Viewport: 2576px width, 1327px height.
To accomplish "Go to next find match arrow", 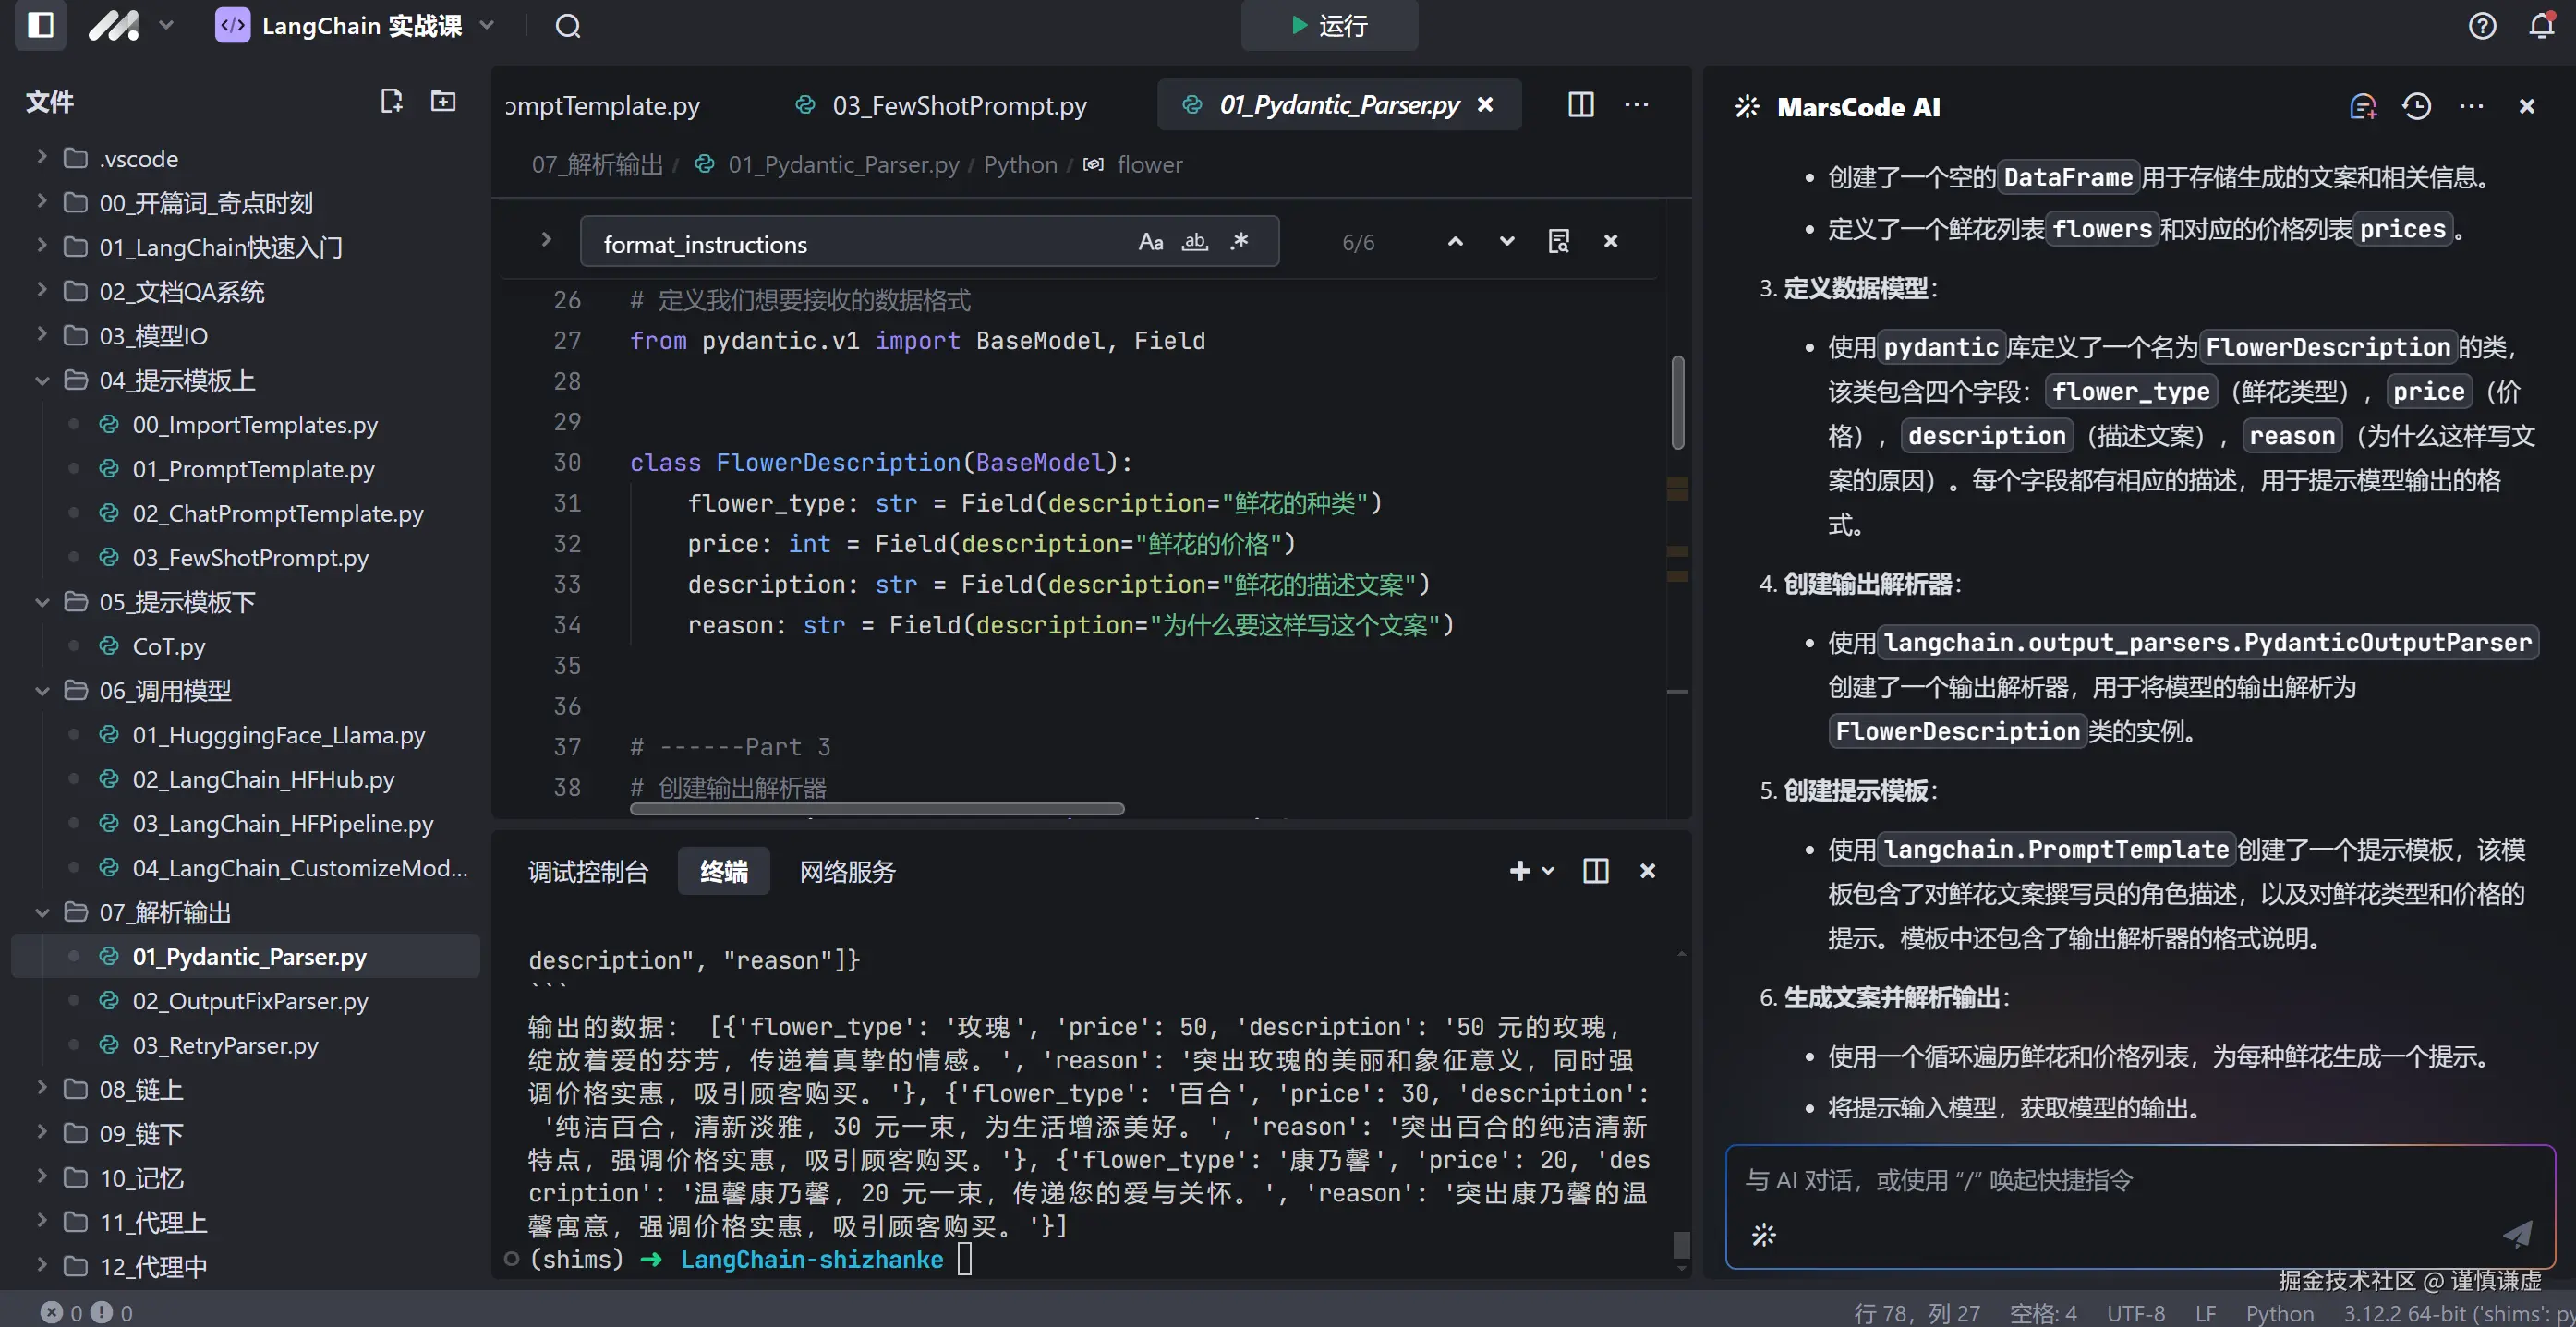I will 1506,242.
